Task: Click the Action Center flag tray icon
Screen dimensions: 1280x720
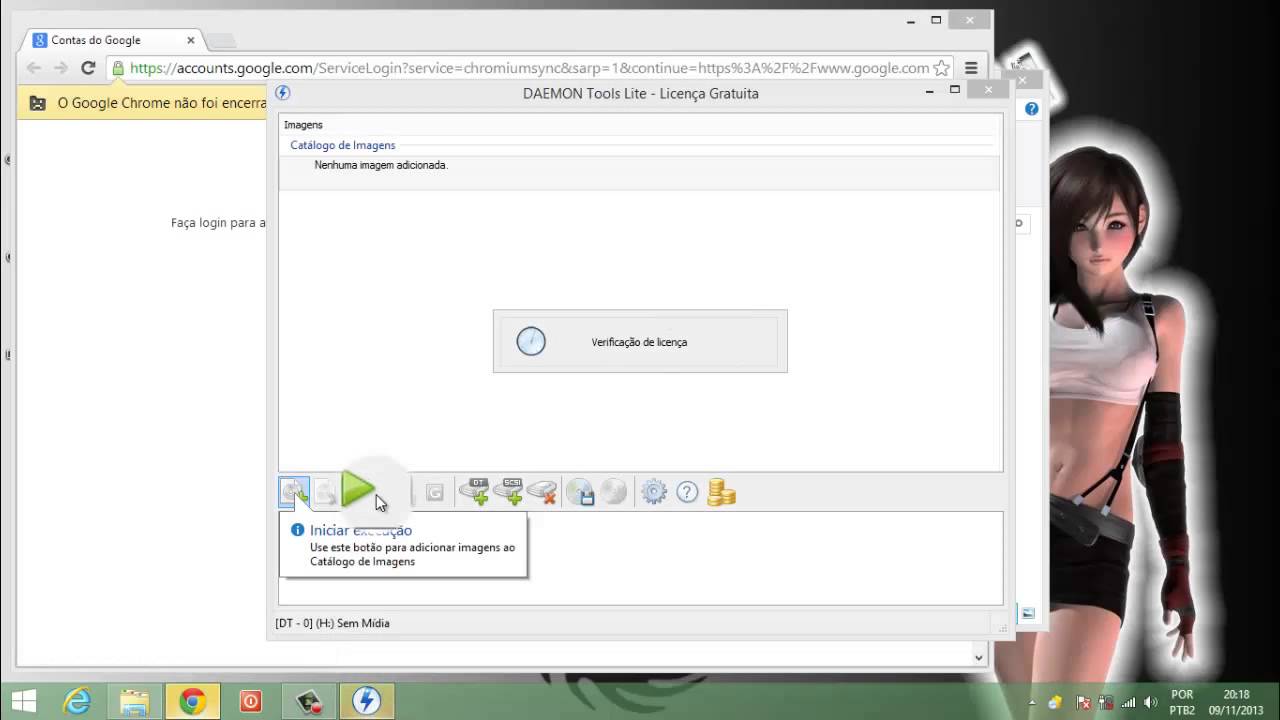Action: point(1084,702)
